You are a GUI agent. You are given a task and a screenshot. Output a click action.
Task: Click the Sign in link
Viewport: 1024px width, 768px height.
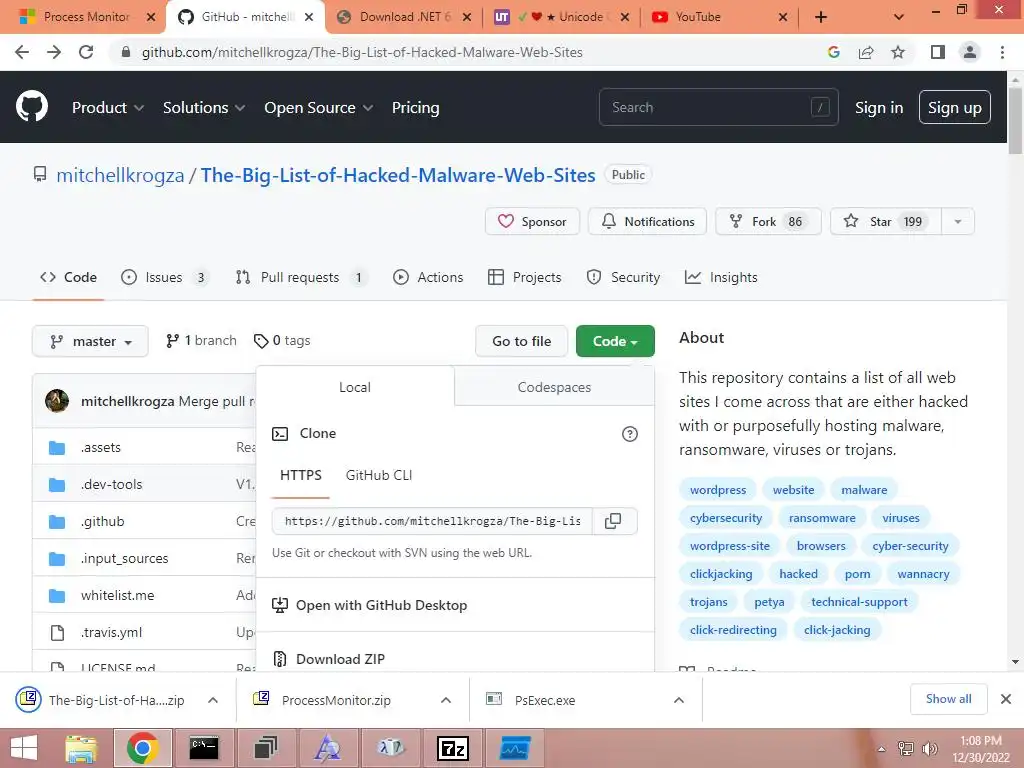879,108
